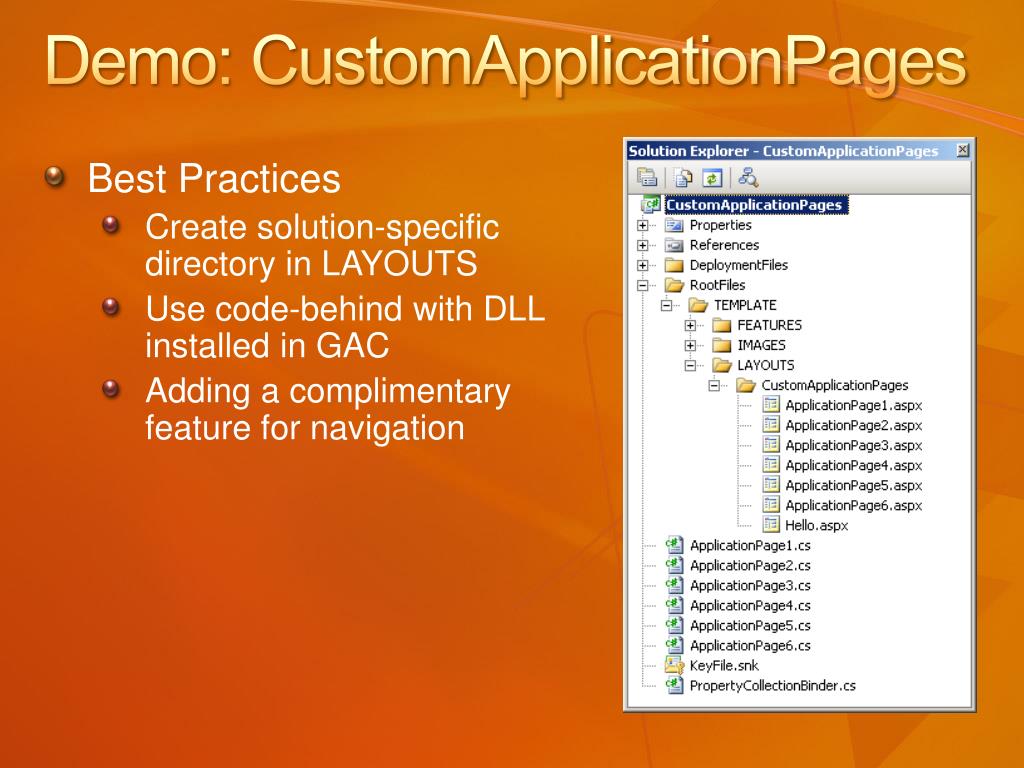Click the LAYOUTS folder icon
The width and height of the screenshot is (1024, 768).
722,365
